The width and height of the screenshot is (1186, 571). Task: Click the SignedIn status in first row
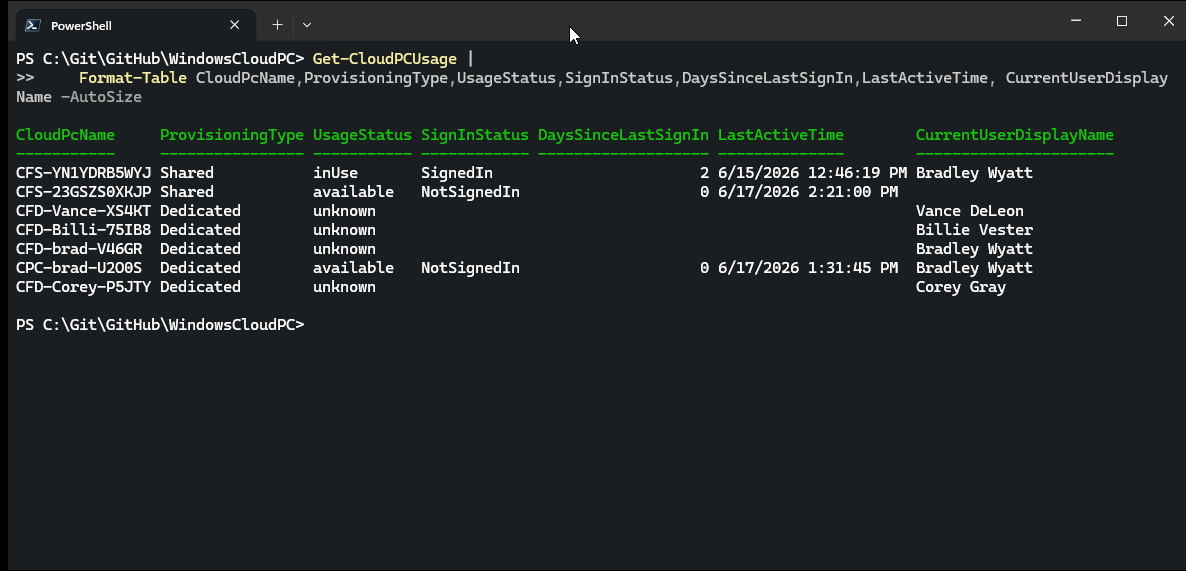click(x=457, y=173)
